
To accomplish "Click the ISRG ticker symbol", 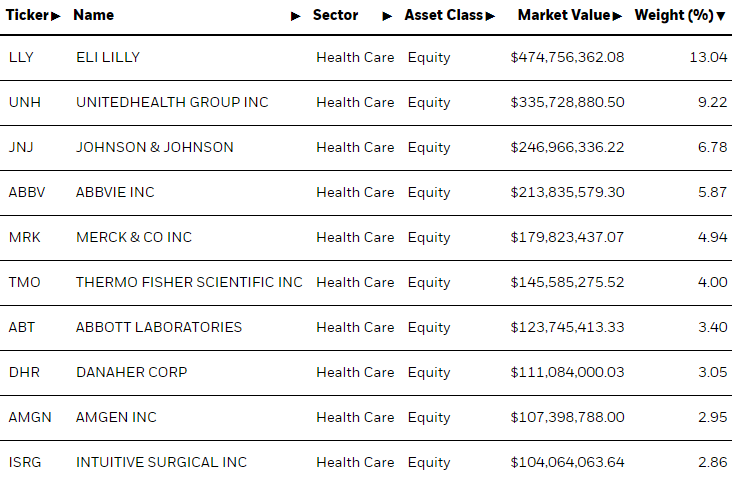I will point(25,462).
